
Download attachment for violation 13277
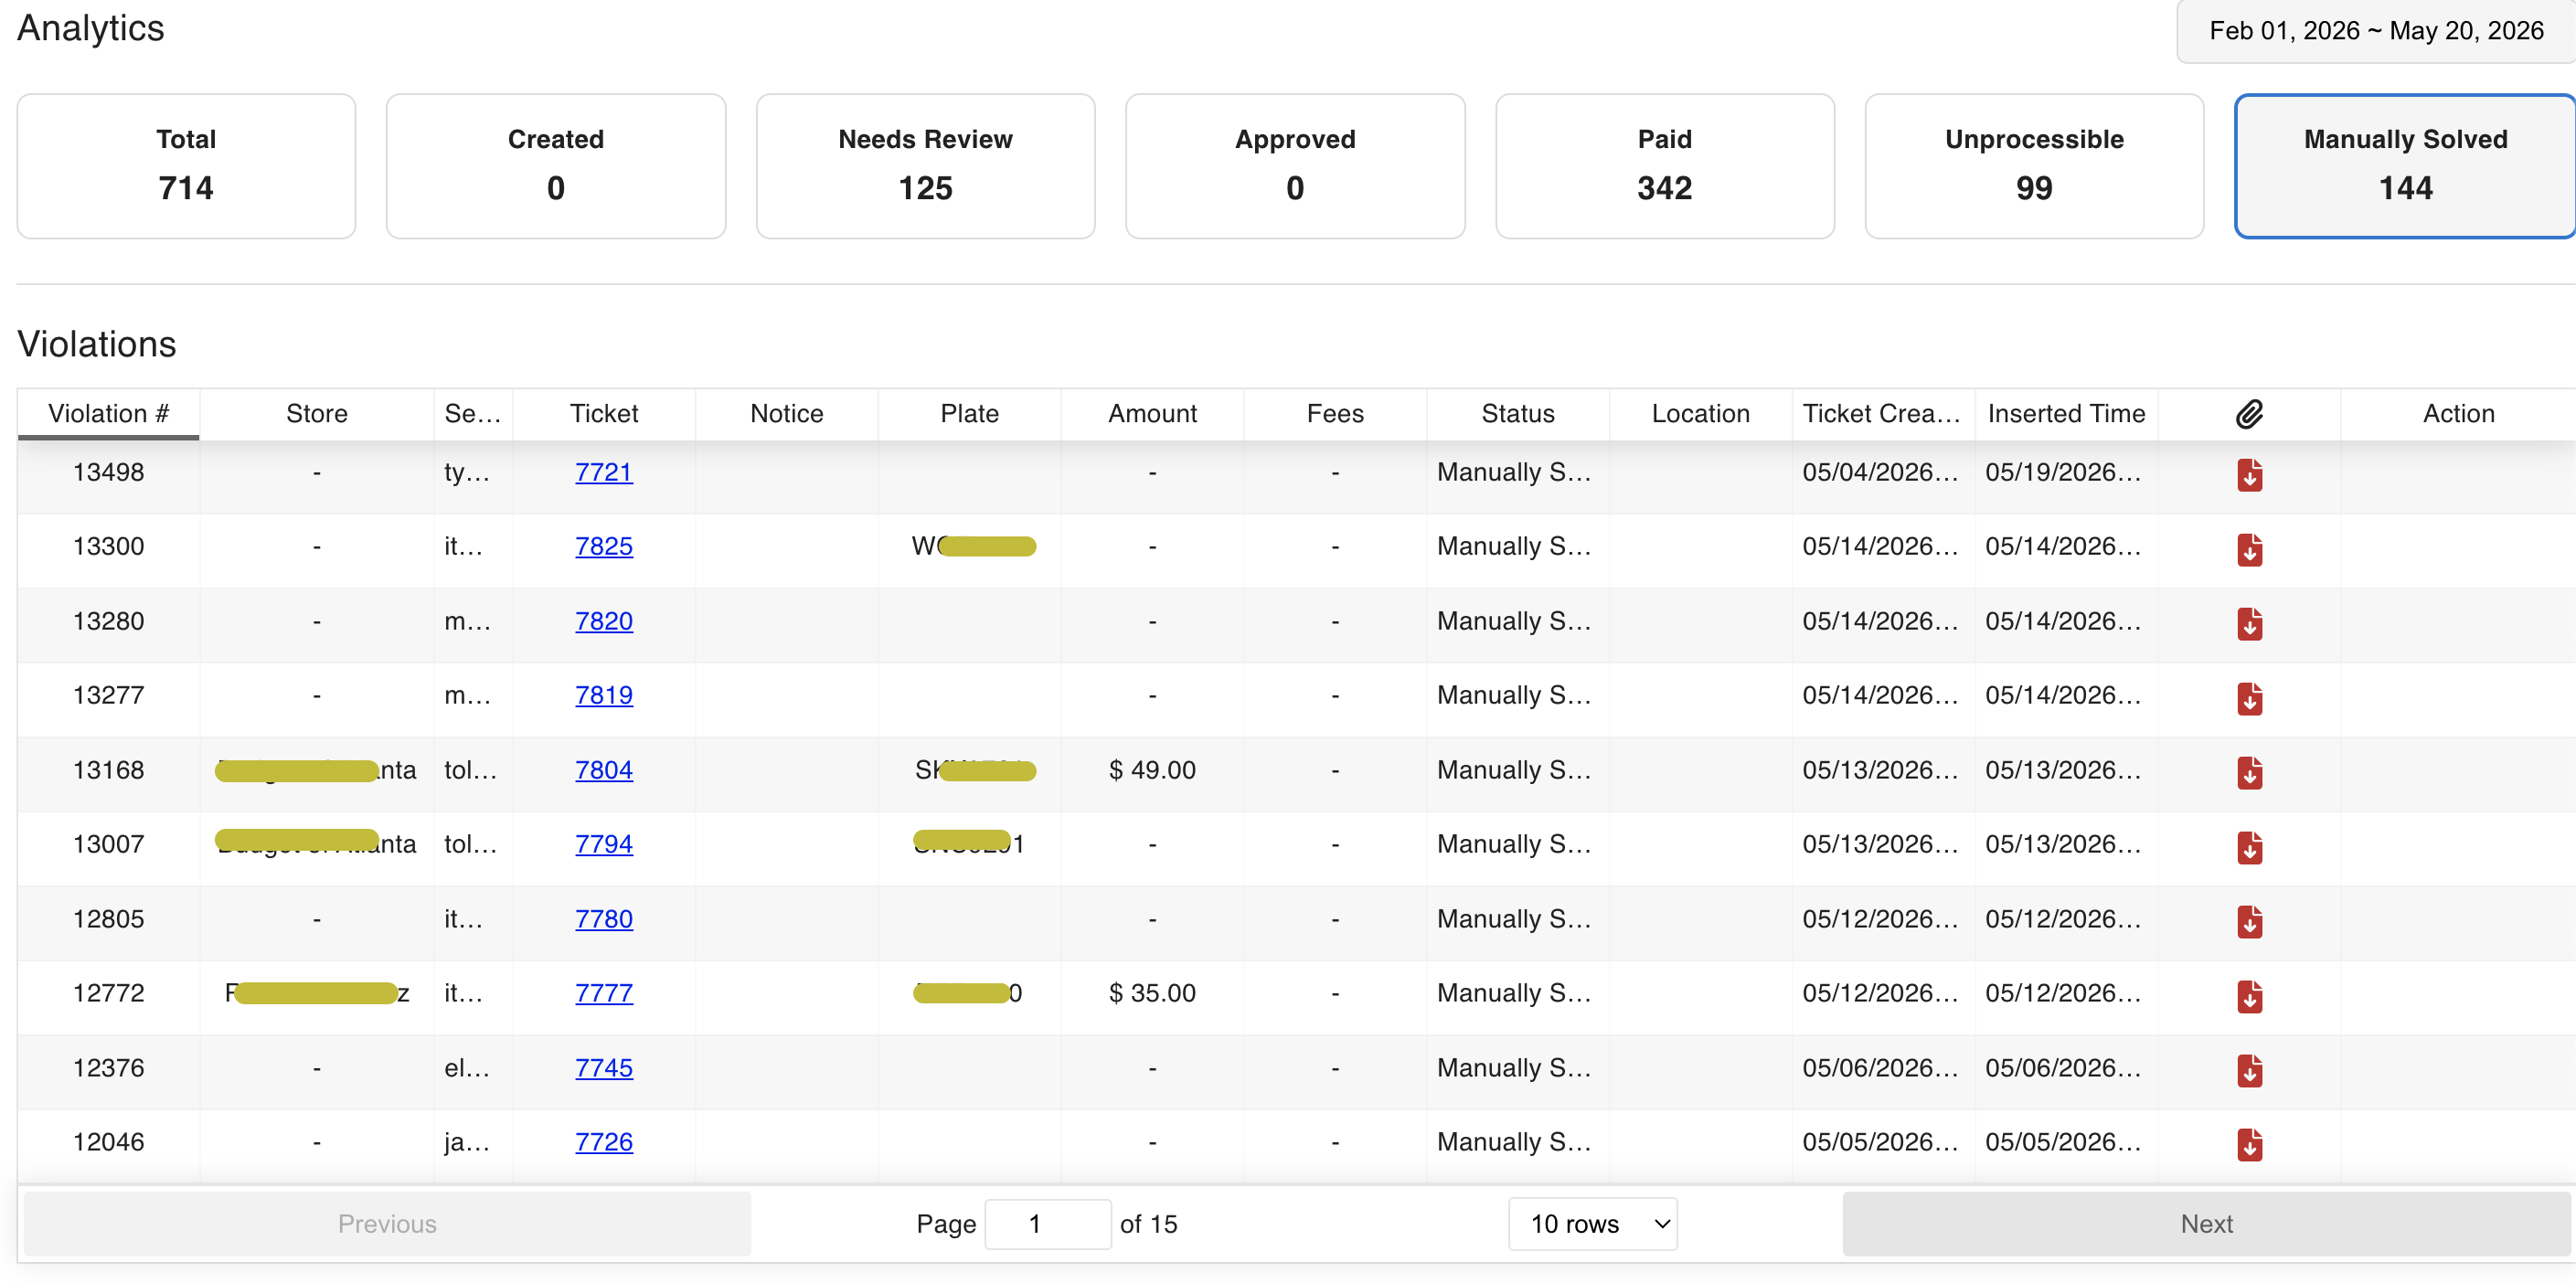tap(2249, 698)
